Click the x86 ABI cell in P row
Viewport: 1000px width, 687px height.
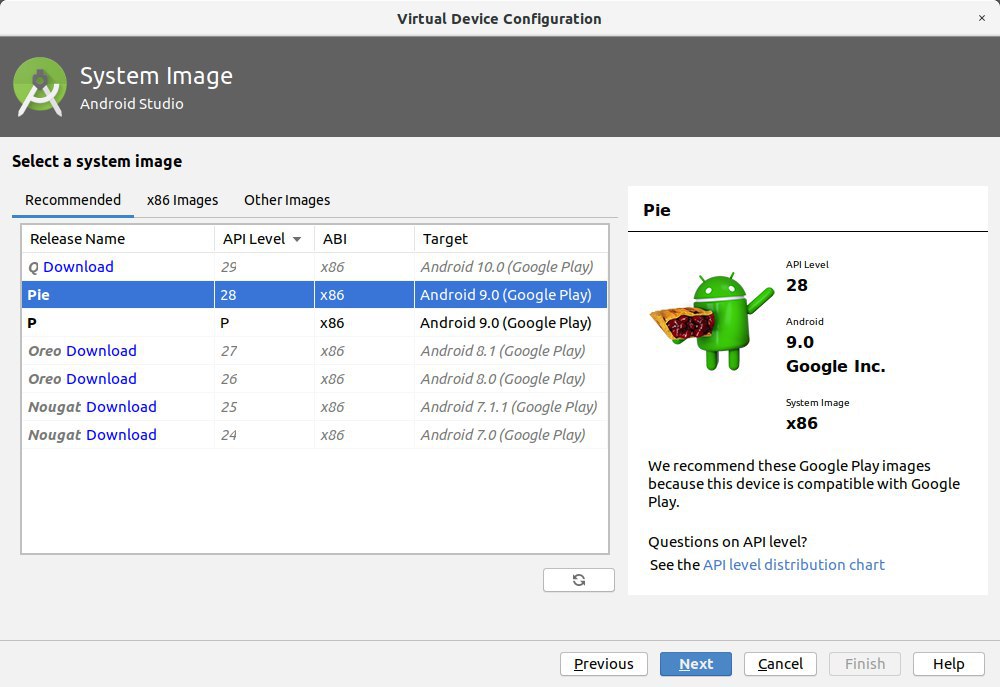tap(364, 323)
